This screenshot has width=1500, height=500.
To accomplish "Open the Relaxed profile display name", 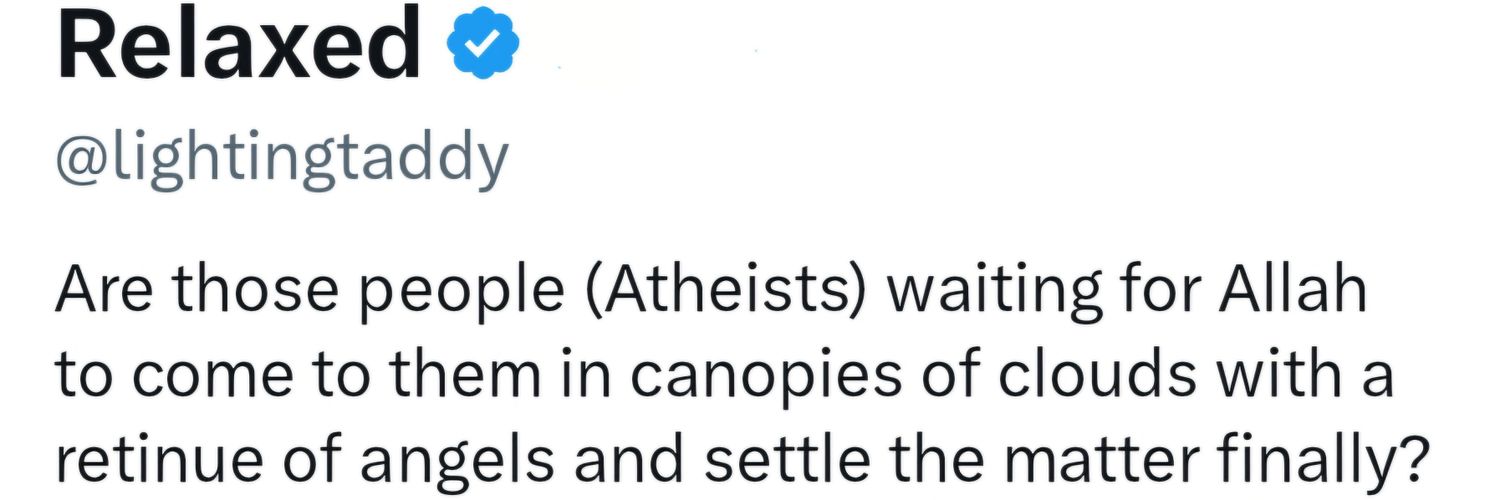I will pyautogui.click(x=238, y=47).
